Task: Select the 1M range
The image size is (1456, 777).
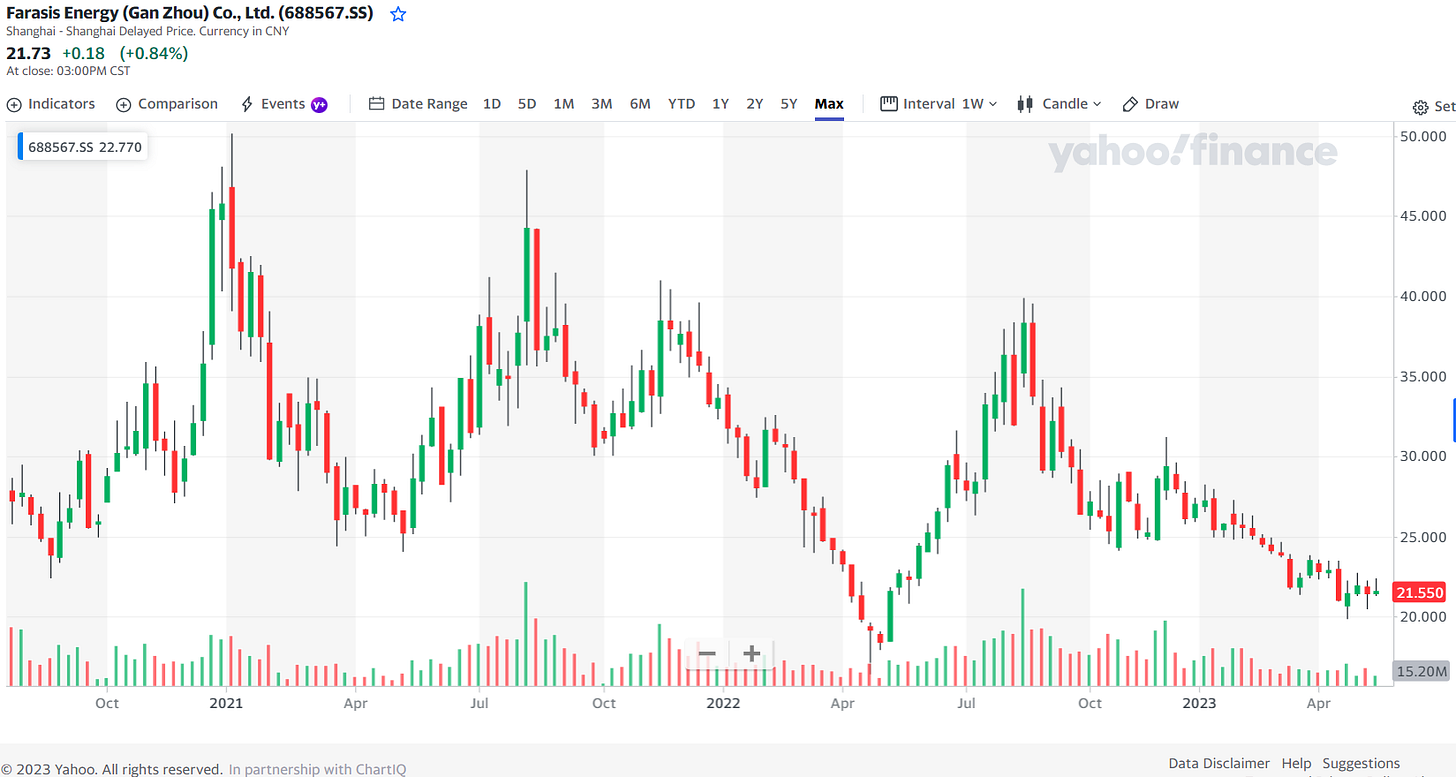Action: (564, 104)
